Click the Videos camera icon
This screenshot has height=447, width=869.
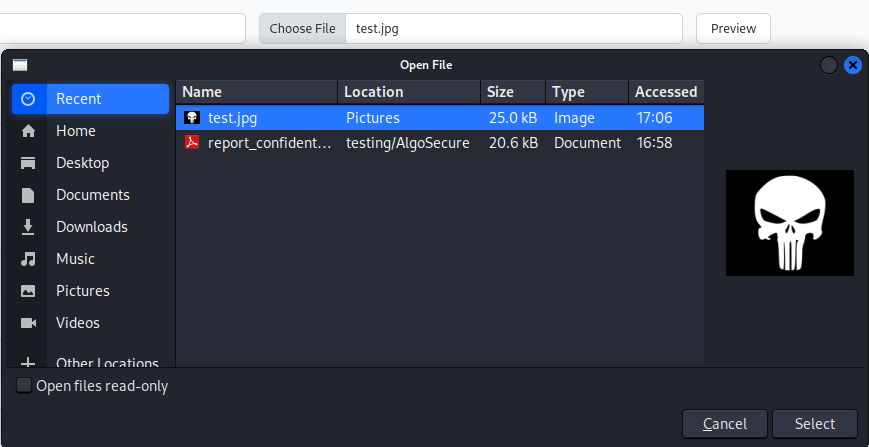tap(28, 323)
